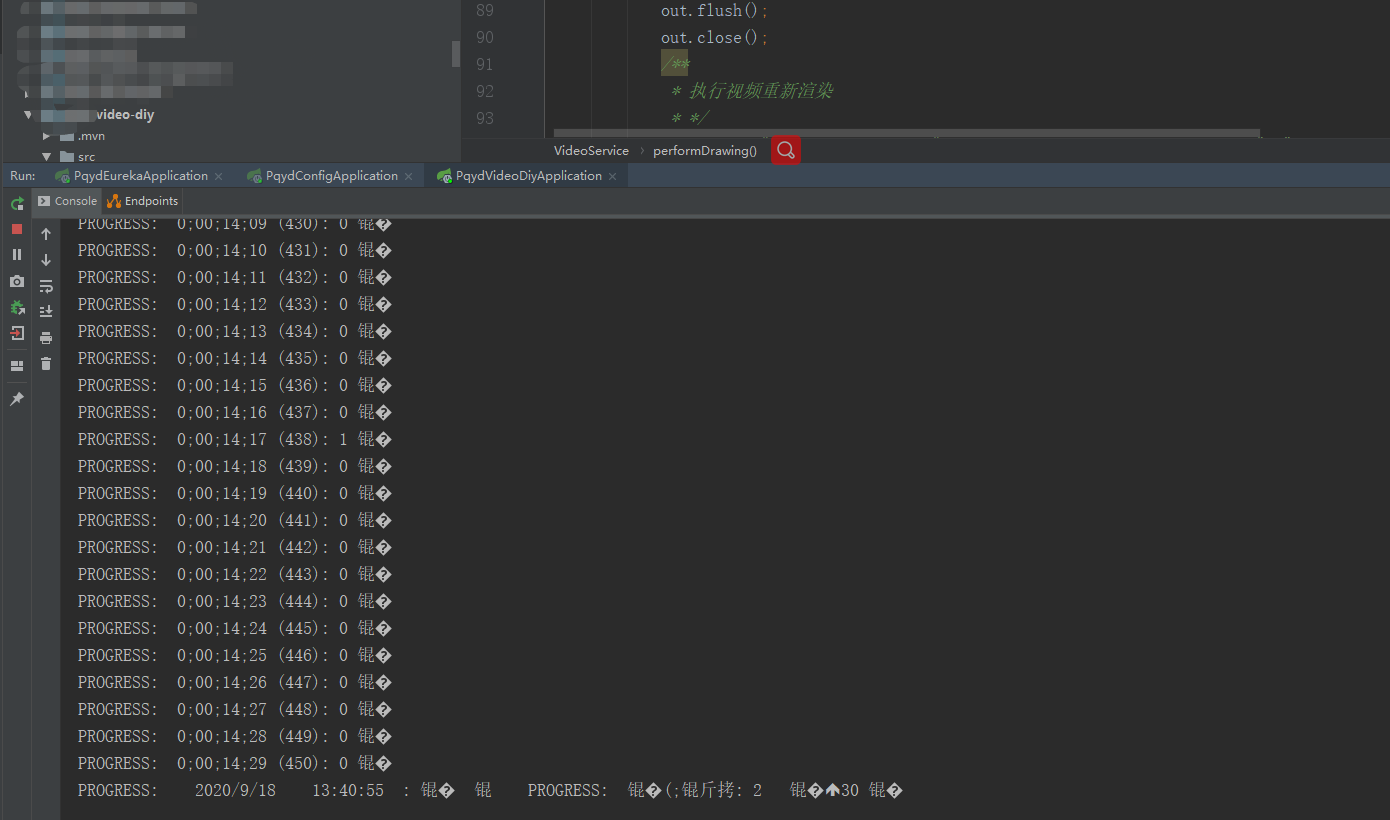
Task: Select the PqydVideoDiyApplication run tab
Action: point(528,176)
